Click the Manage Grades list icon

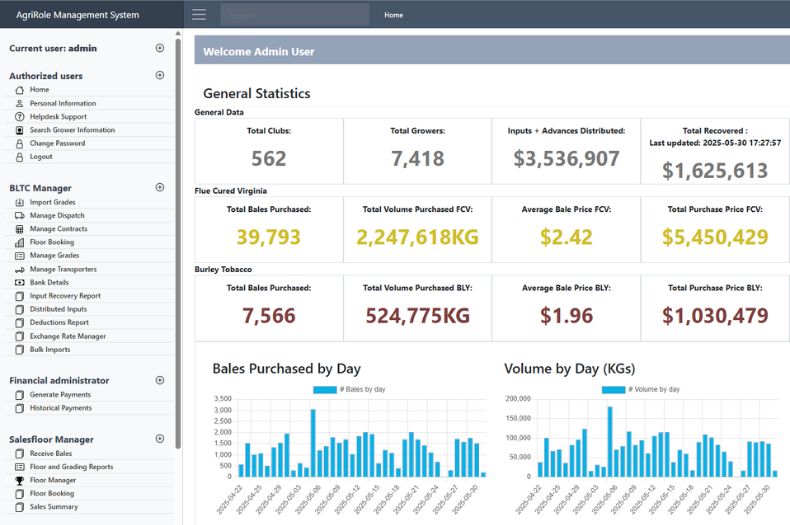pos(20,255)
